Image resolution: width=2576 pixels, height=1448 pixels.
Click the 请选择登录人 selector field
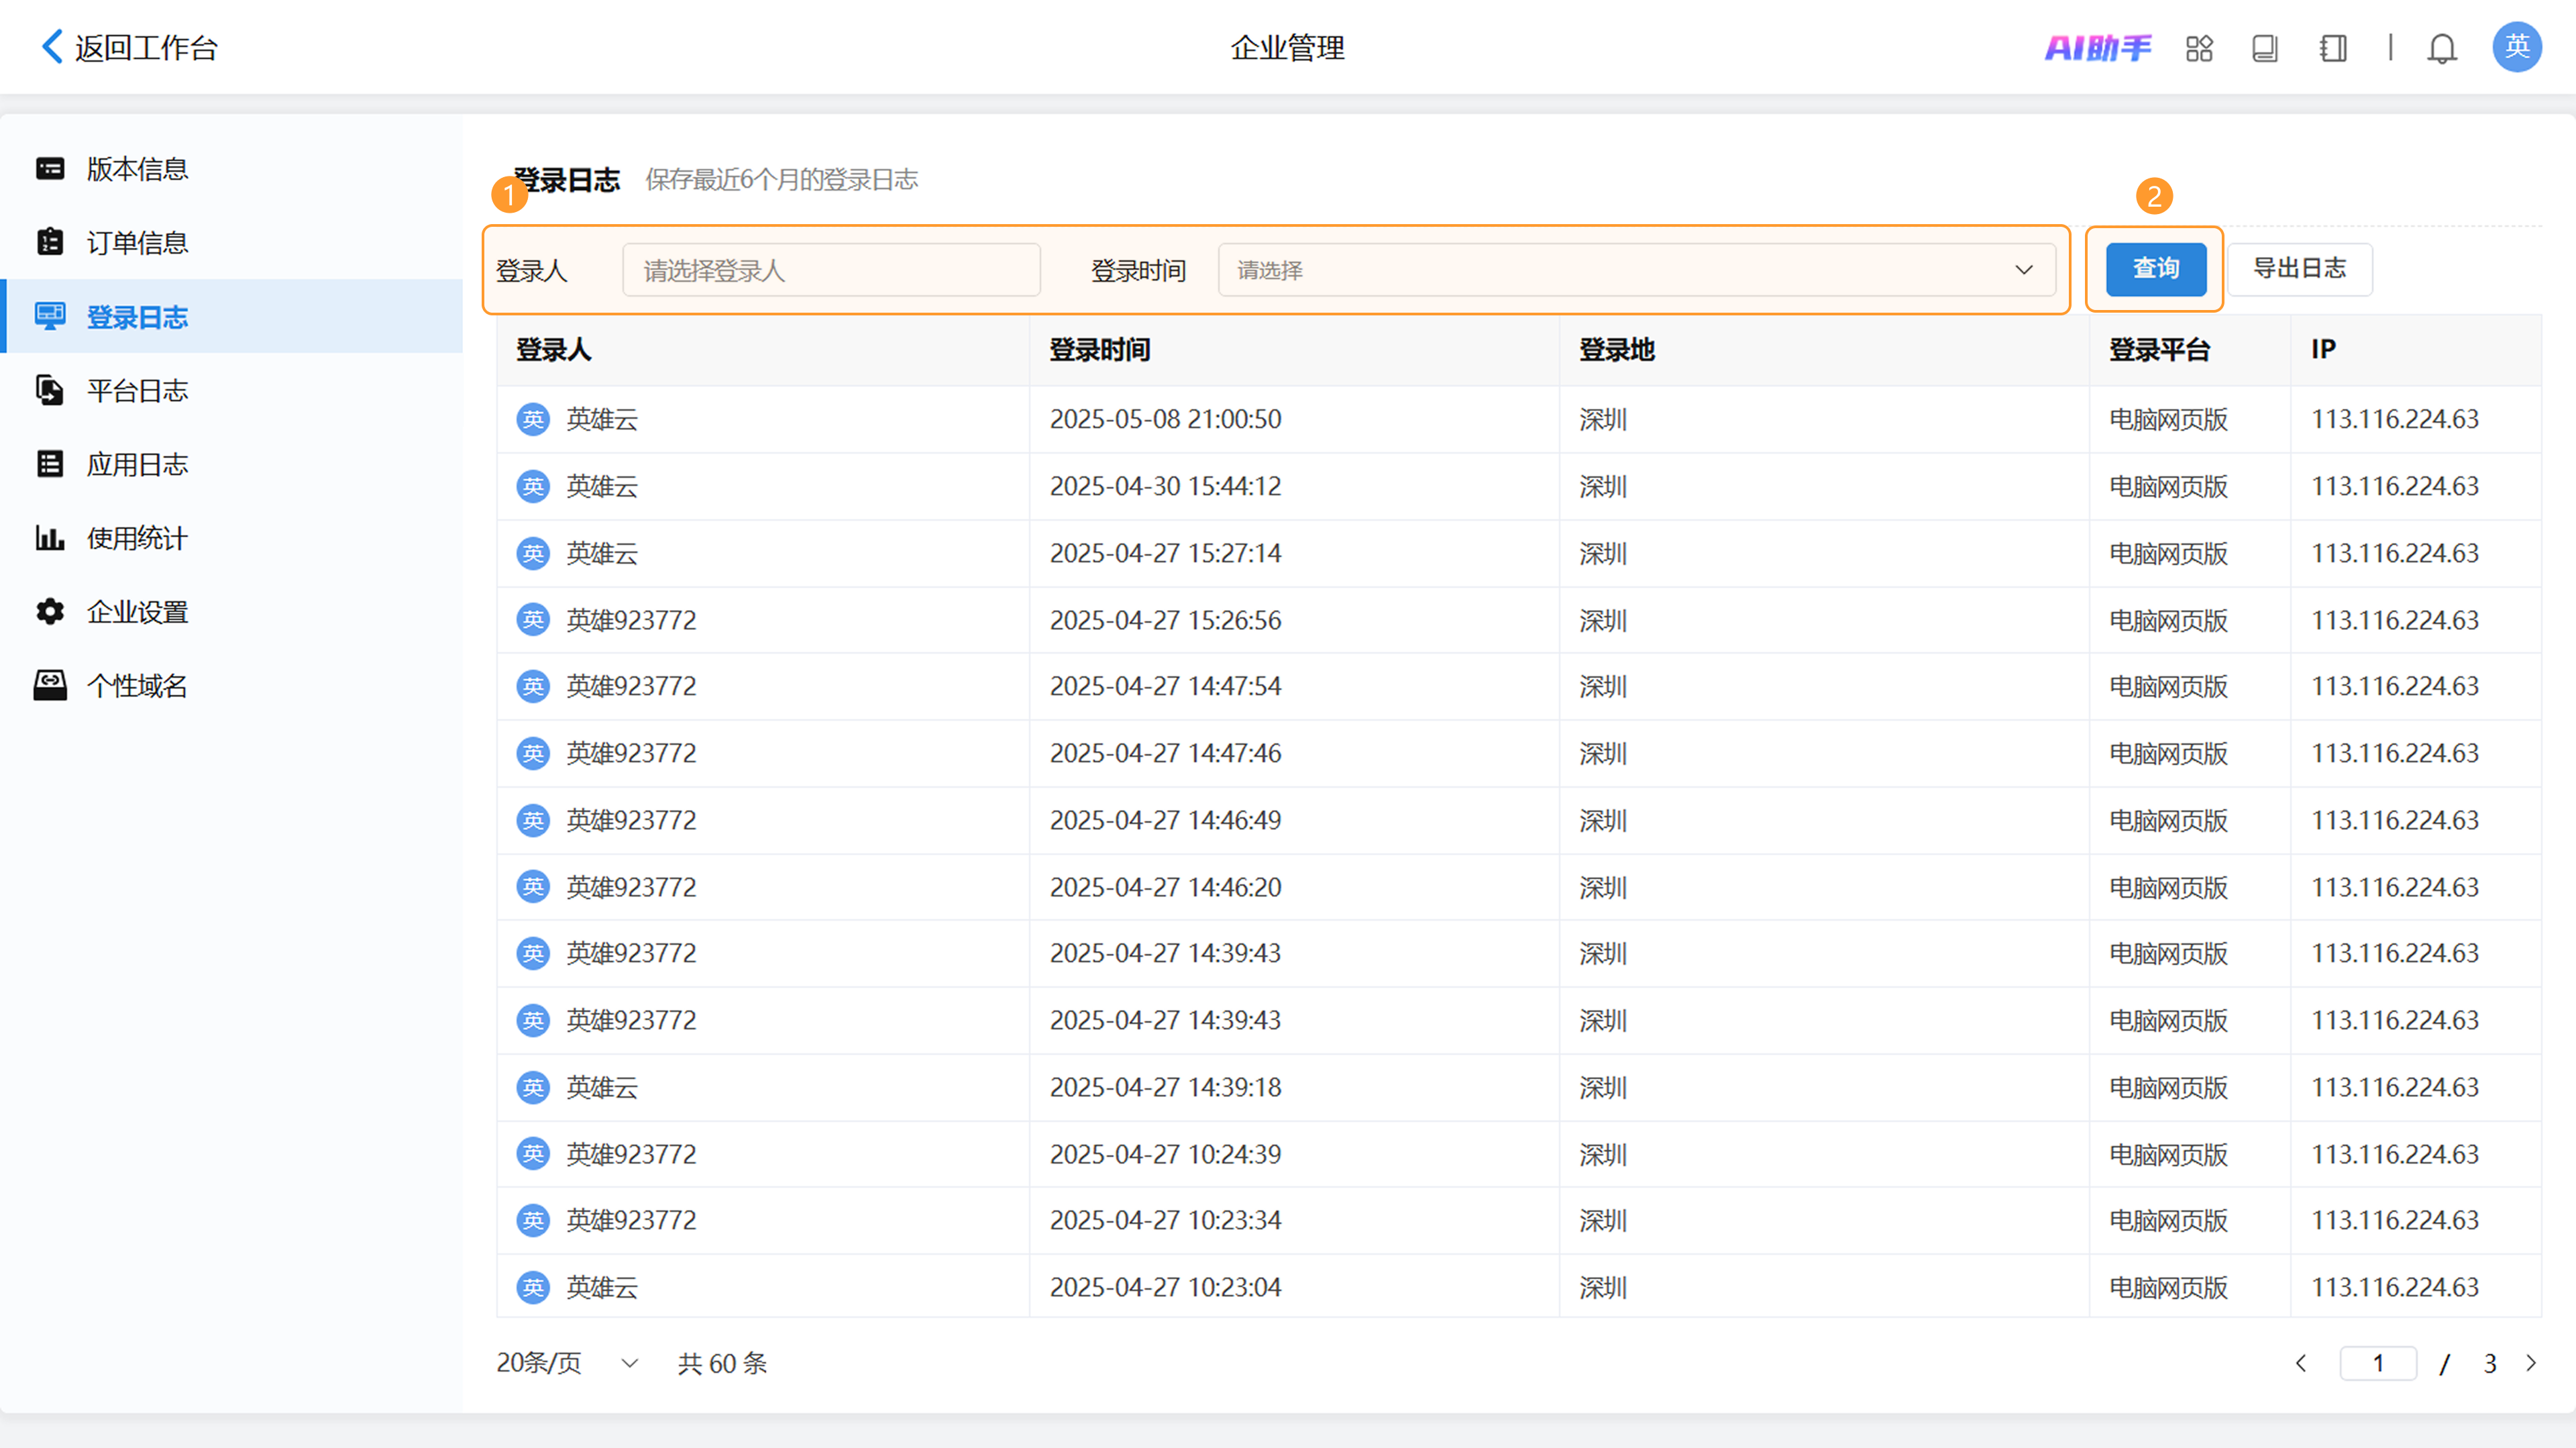click(x=831, y=270)
